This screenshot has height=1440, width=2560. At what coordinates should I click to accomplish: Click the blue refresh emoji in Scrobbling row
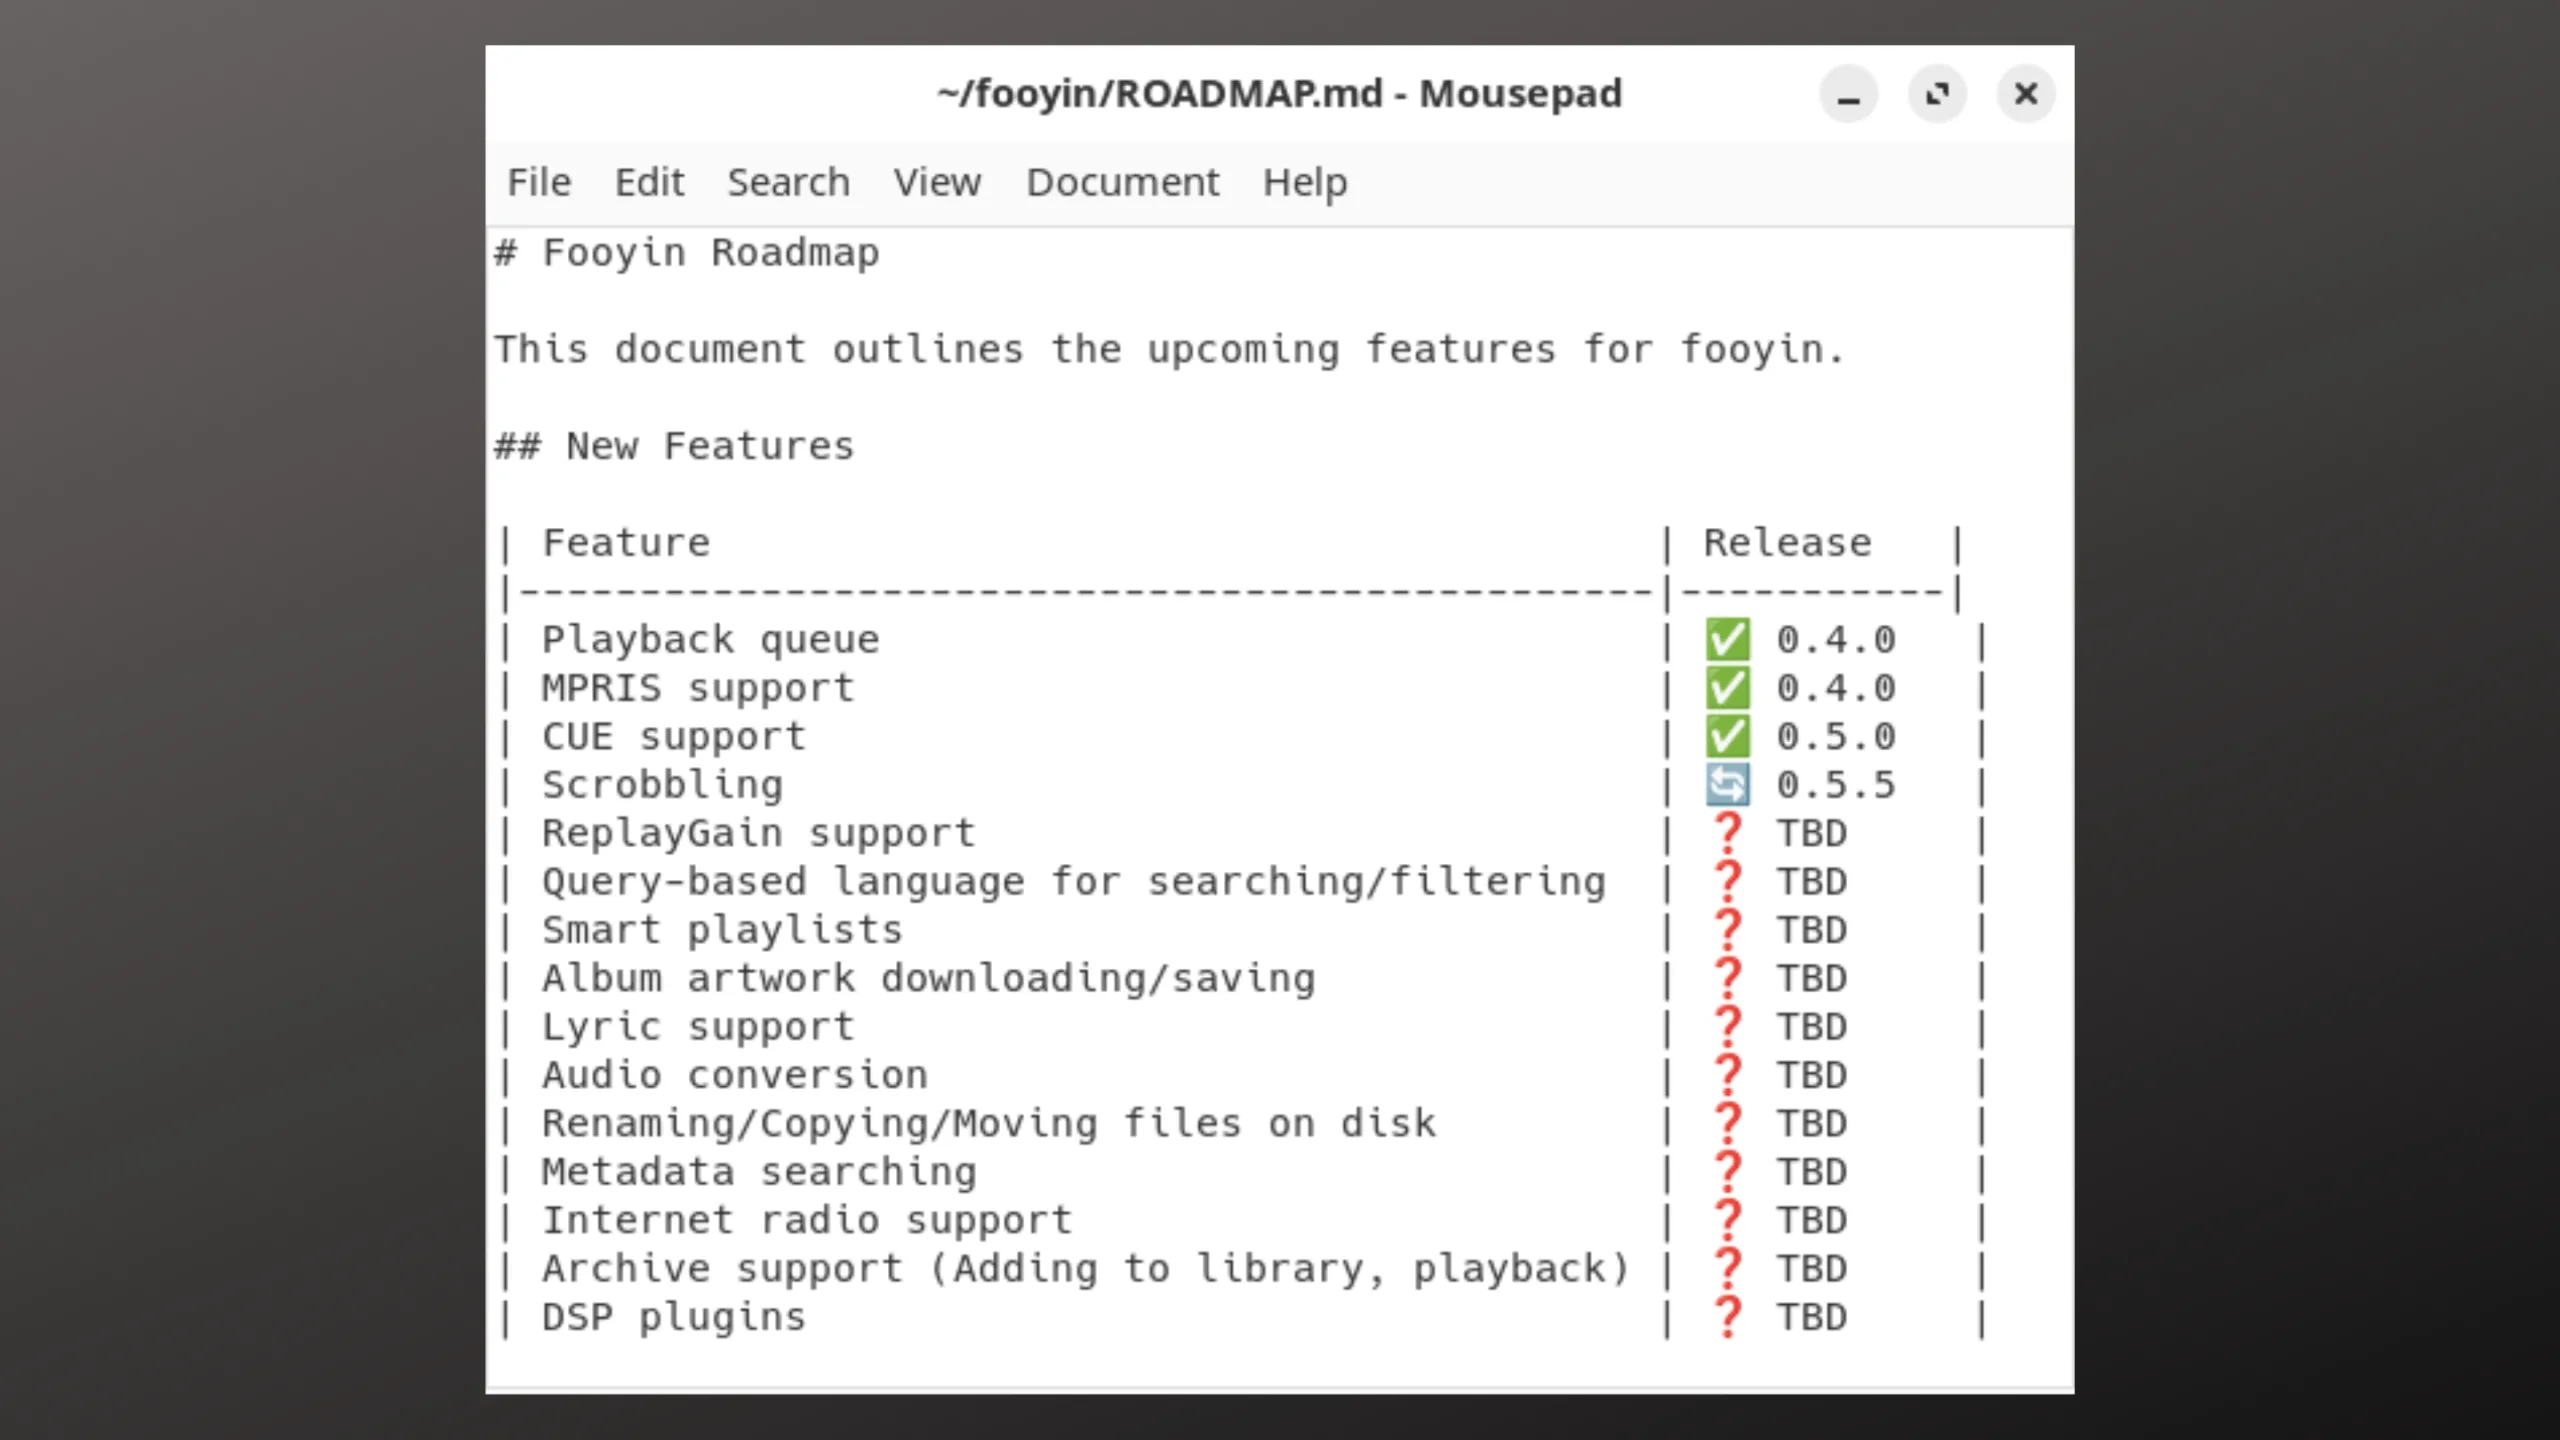(x=1727, y=784)
